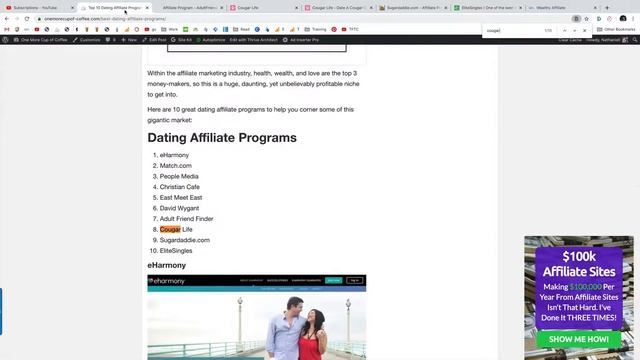Switch to the Sugardaddie.com Affiliate tab

(x=413, y=8)
